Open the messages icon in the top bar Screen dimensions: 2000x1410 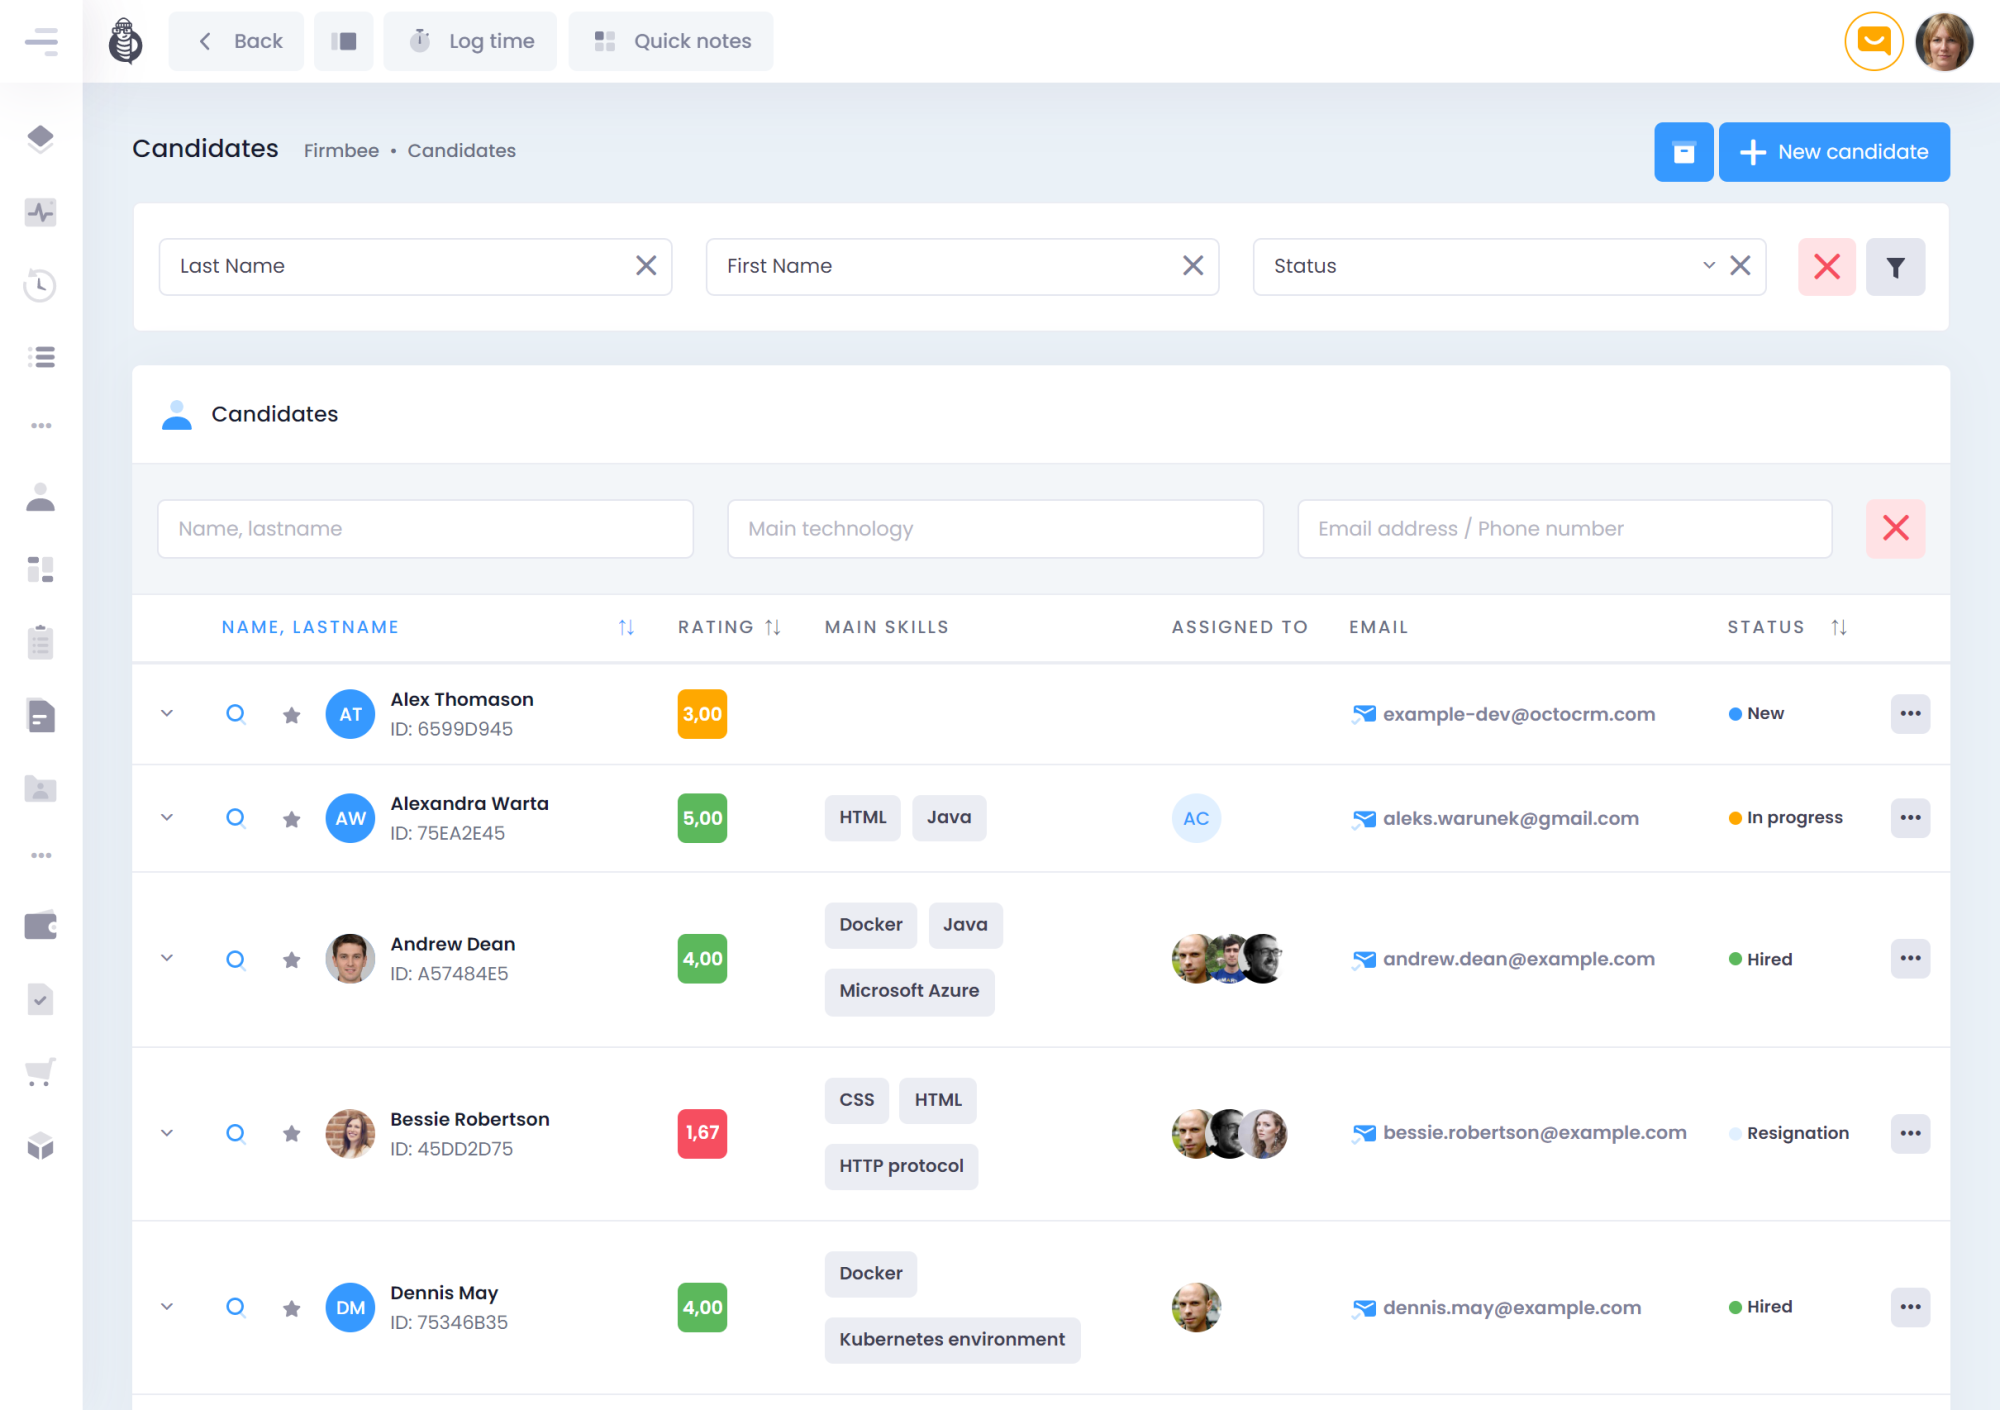(x=1873, y=41)
